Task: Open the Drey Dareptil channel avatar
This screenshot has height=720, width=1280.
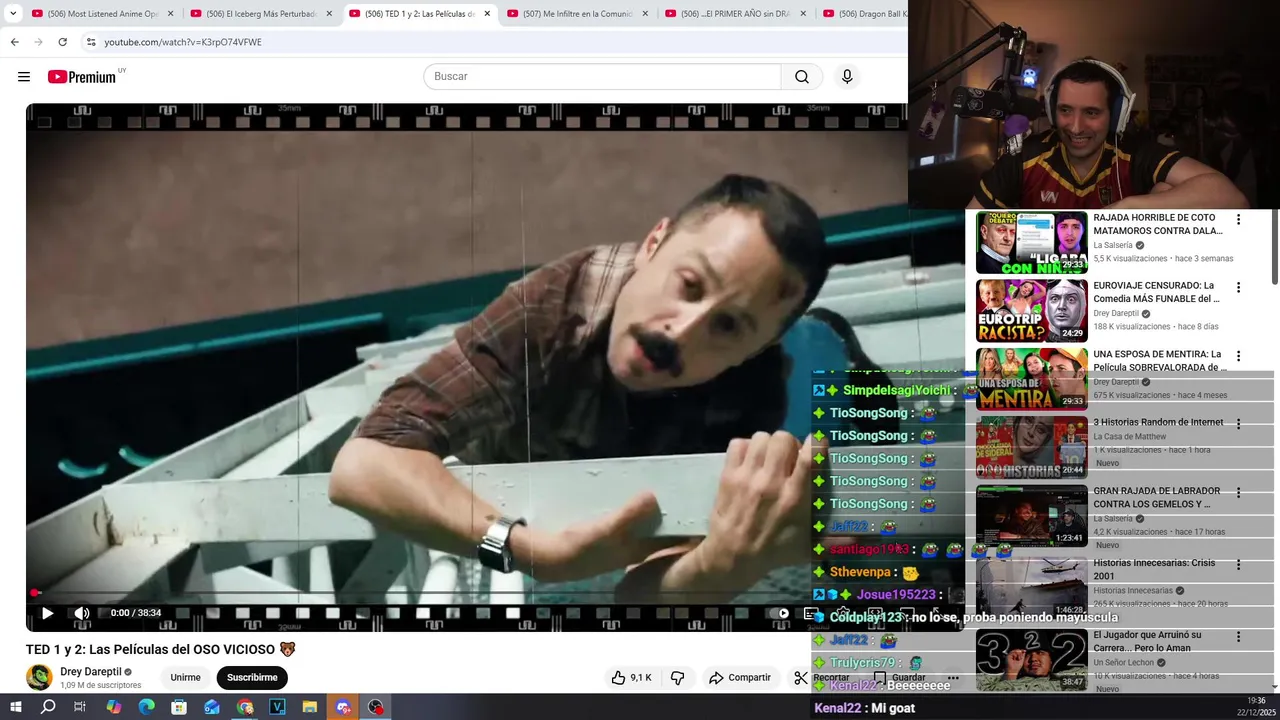Action: point(39,677)
